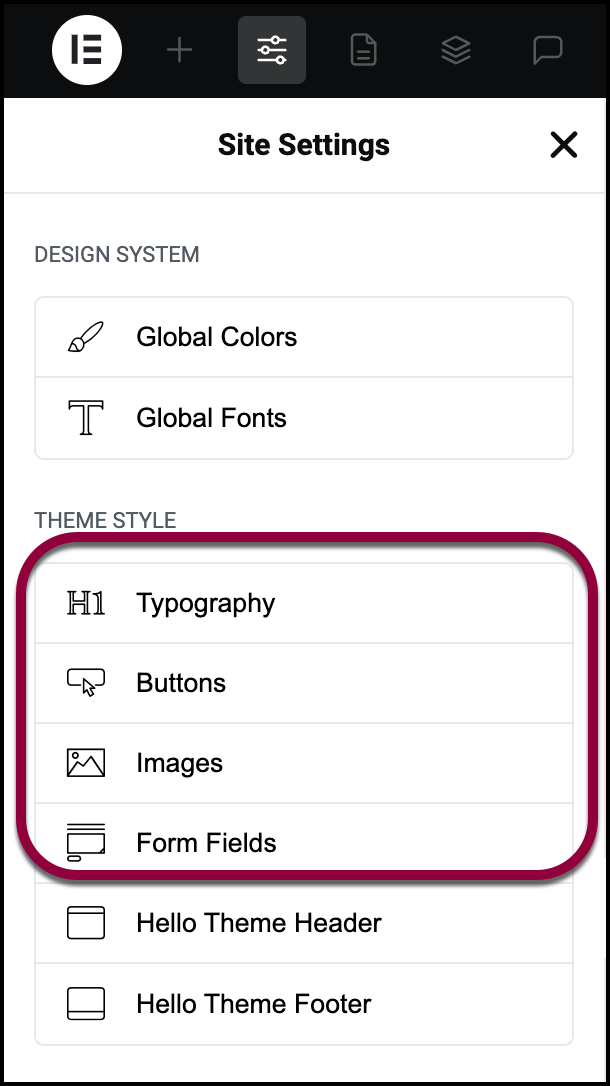Open Hello Theme Footer settings
The image size is (610, 1086).
pyautogui.click(x=304, y=1004)
